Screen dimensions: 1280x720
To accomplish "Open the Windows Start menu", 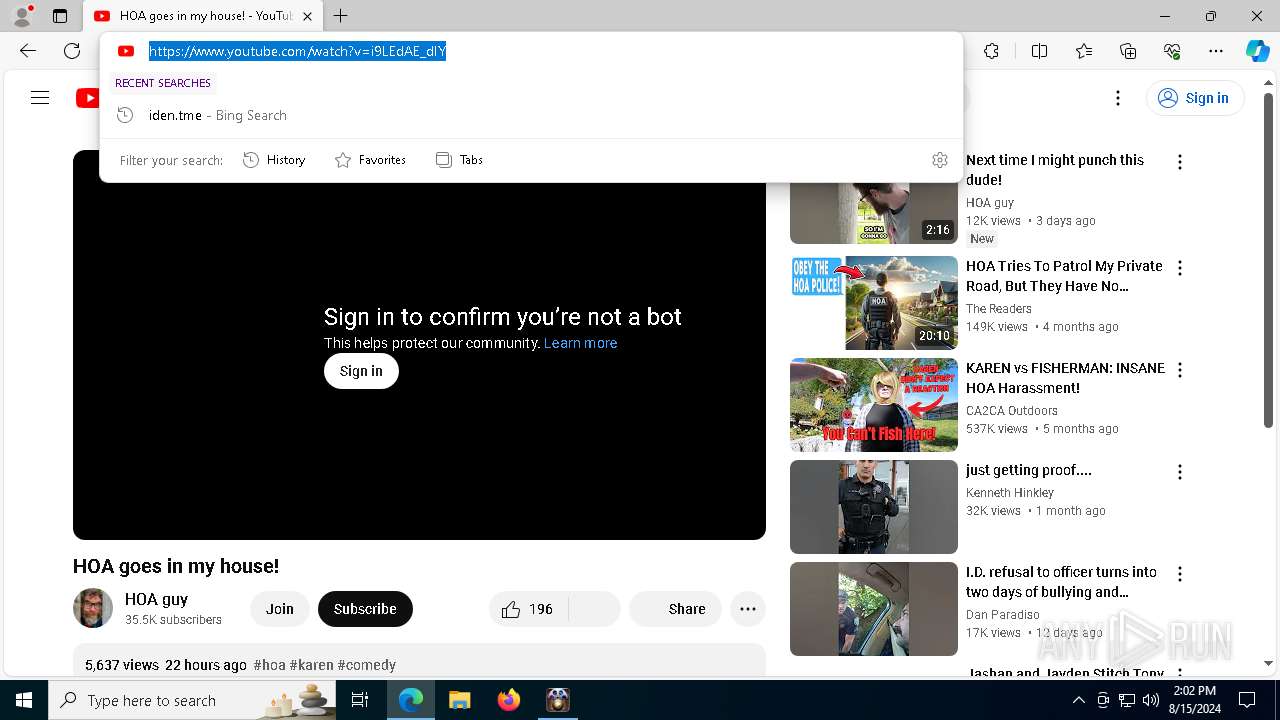I will tap(24, 700).
